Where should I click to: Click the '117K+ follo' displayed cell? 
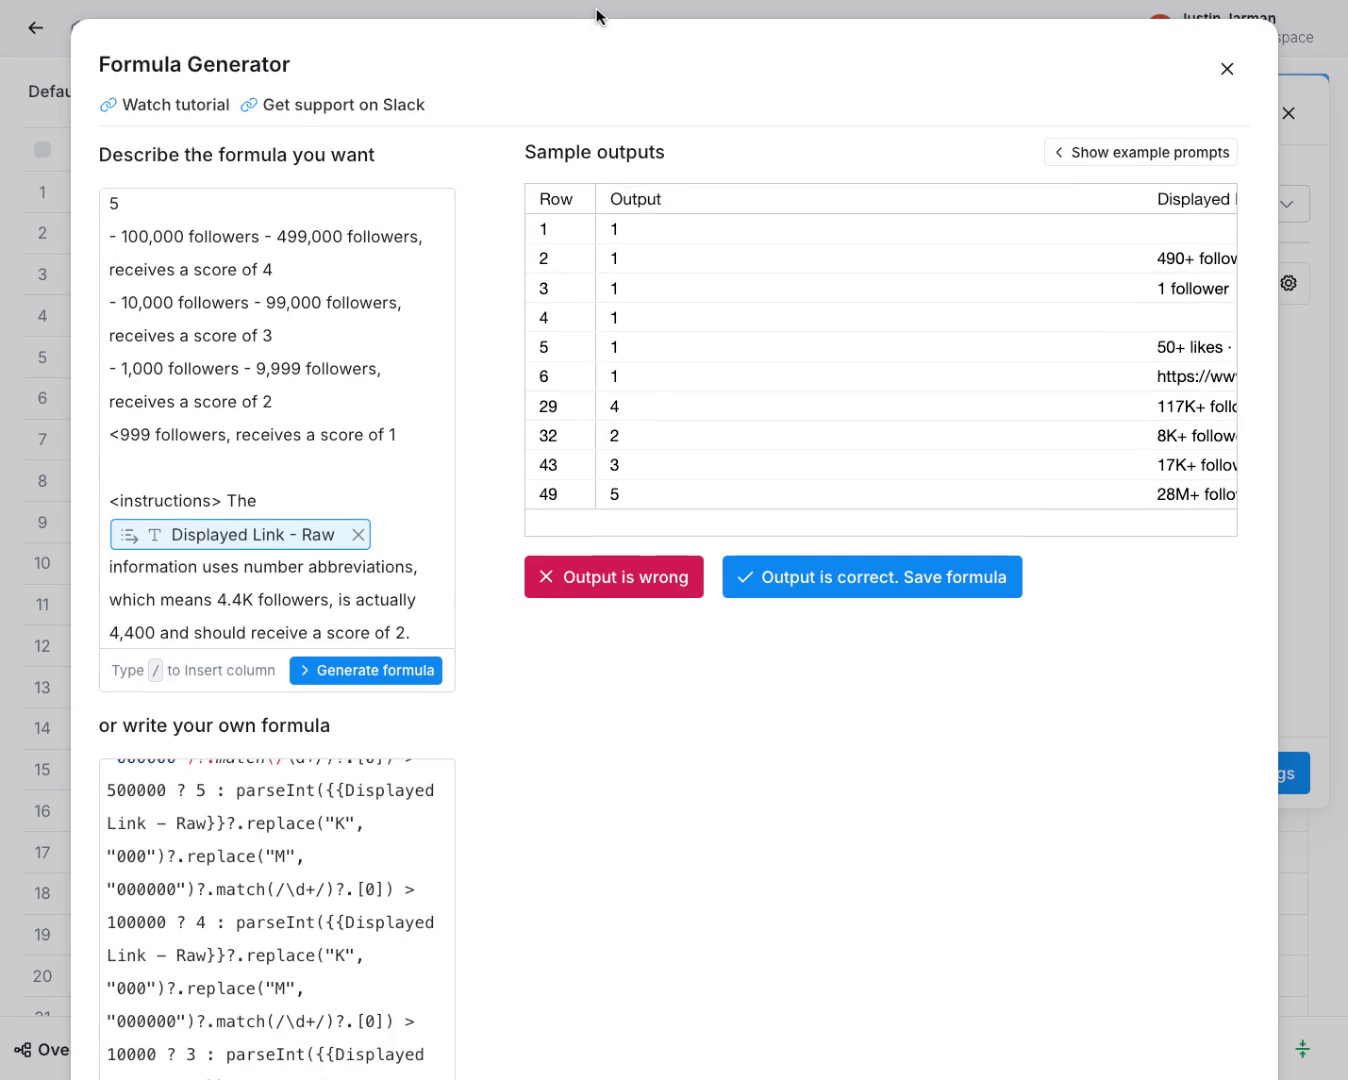[x=1196, y=406]
